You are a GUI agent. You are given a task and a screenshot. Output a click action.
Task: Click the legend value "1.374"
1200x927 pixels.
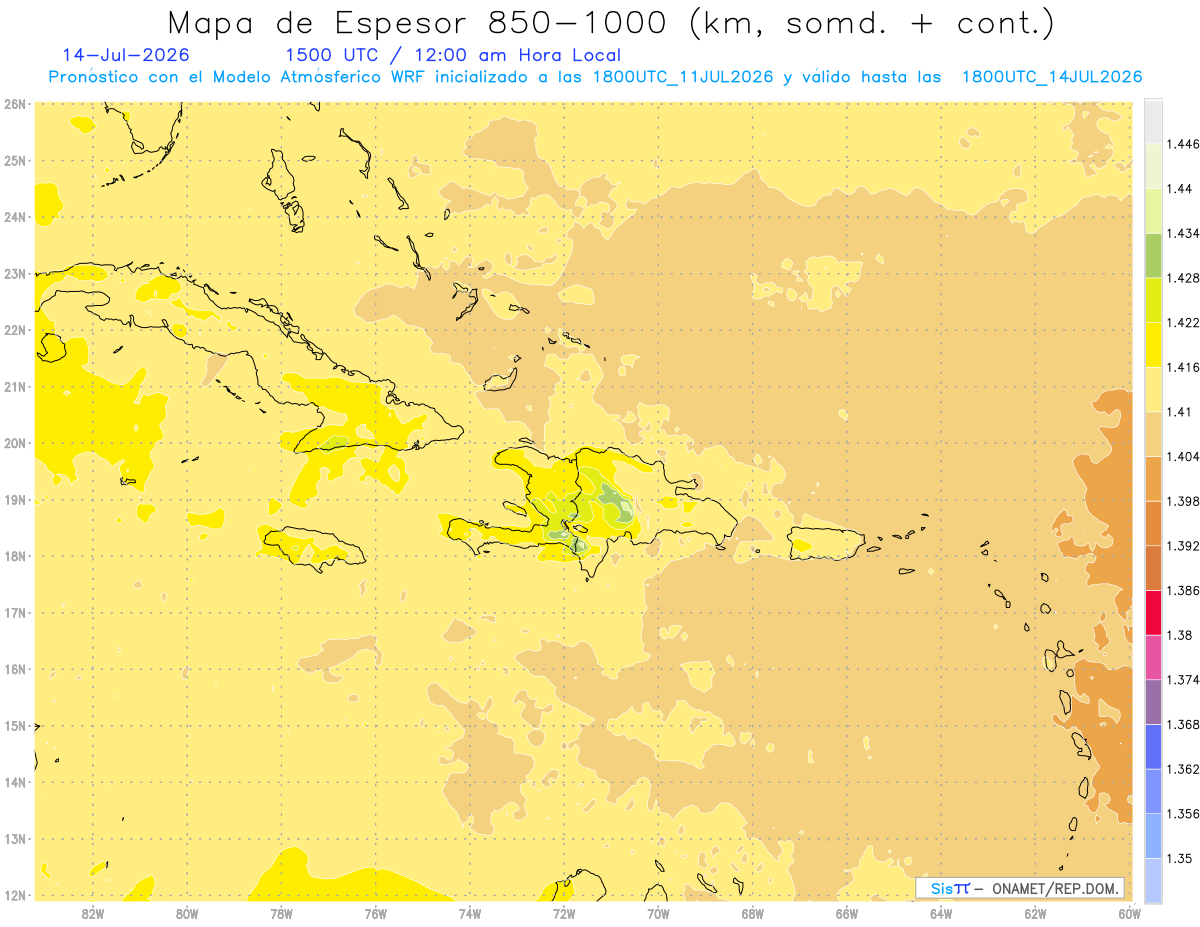coord(1181,680)
